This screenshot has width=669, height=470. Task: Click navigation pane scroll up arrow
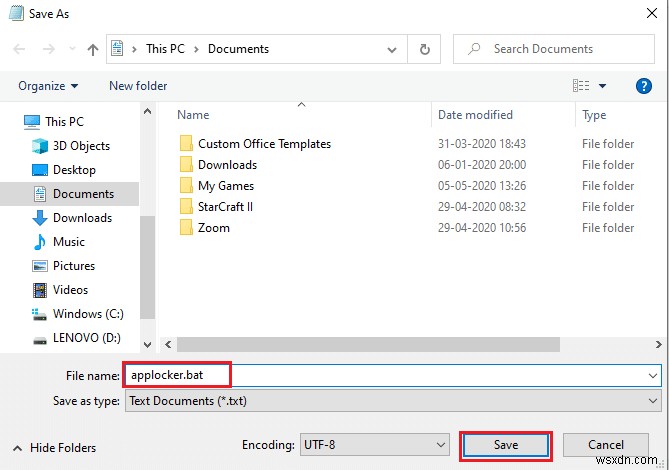click(x=148, y=112)
